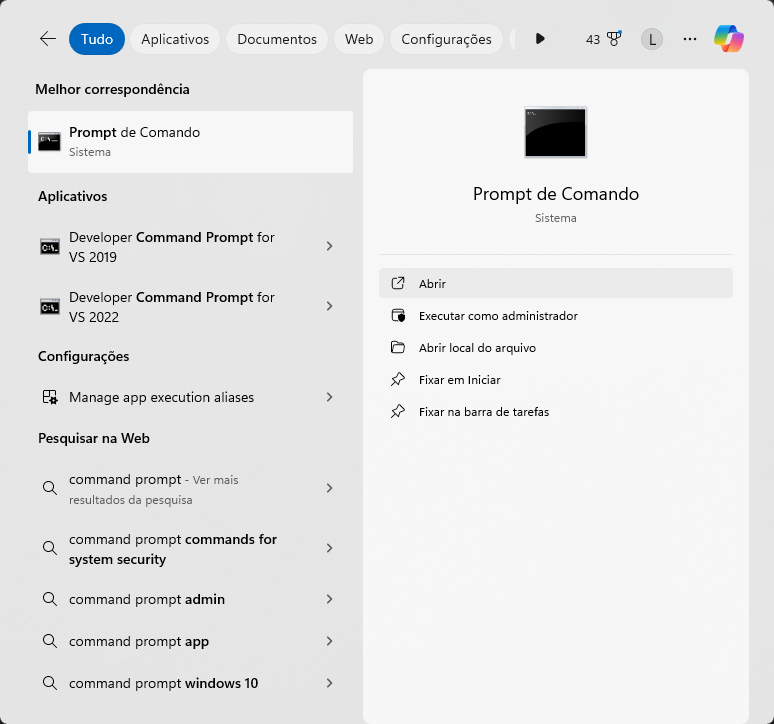Open the rewards trophy icon

614,38
